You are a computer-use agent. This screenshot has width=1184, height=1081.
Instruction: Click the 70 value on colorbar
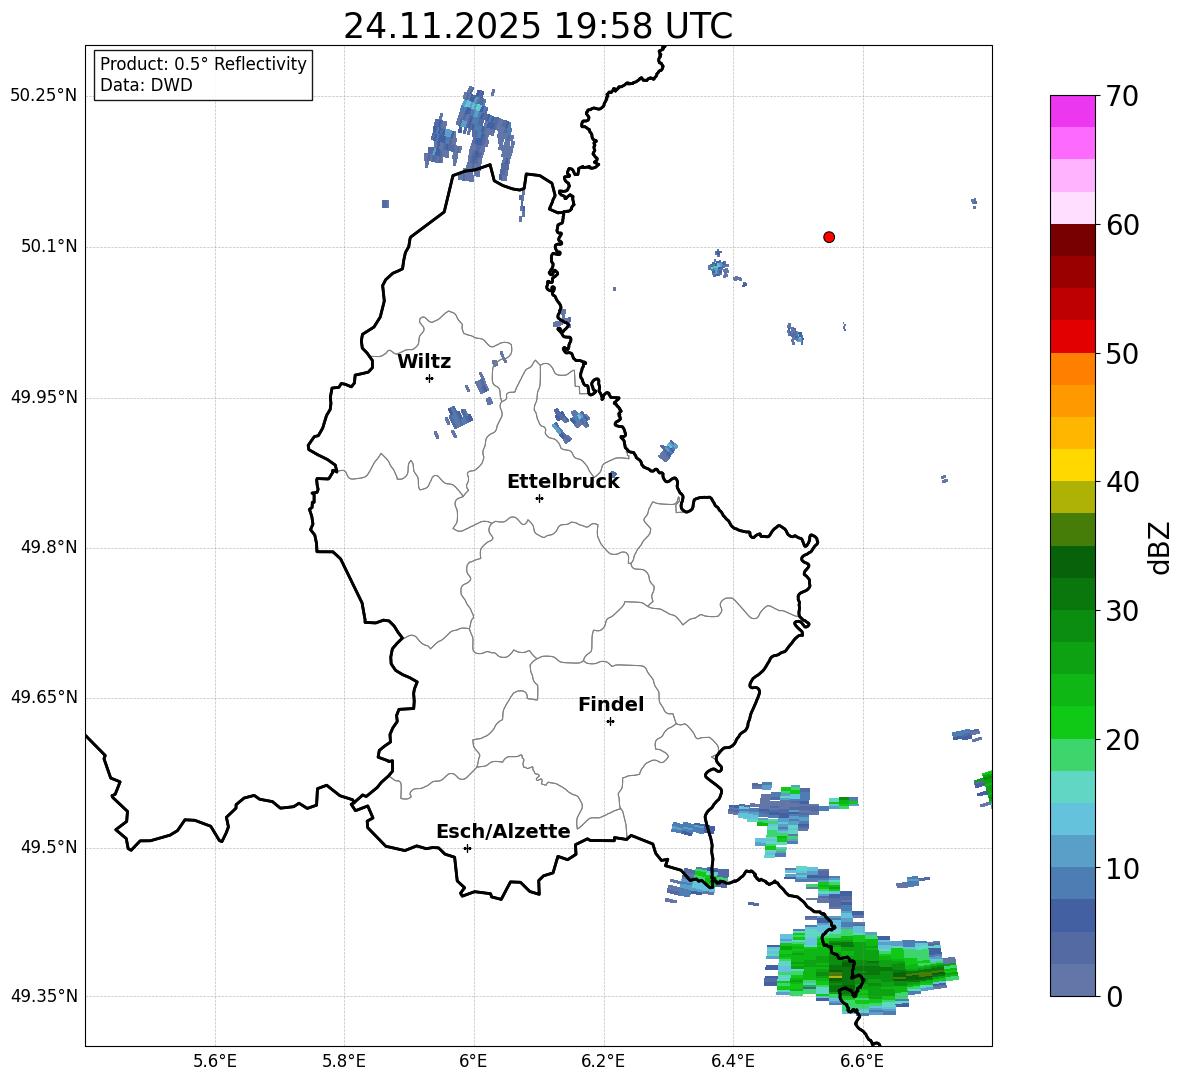1121,96
